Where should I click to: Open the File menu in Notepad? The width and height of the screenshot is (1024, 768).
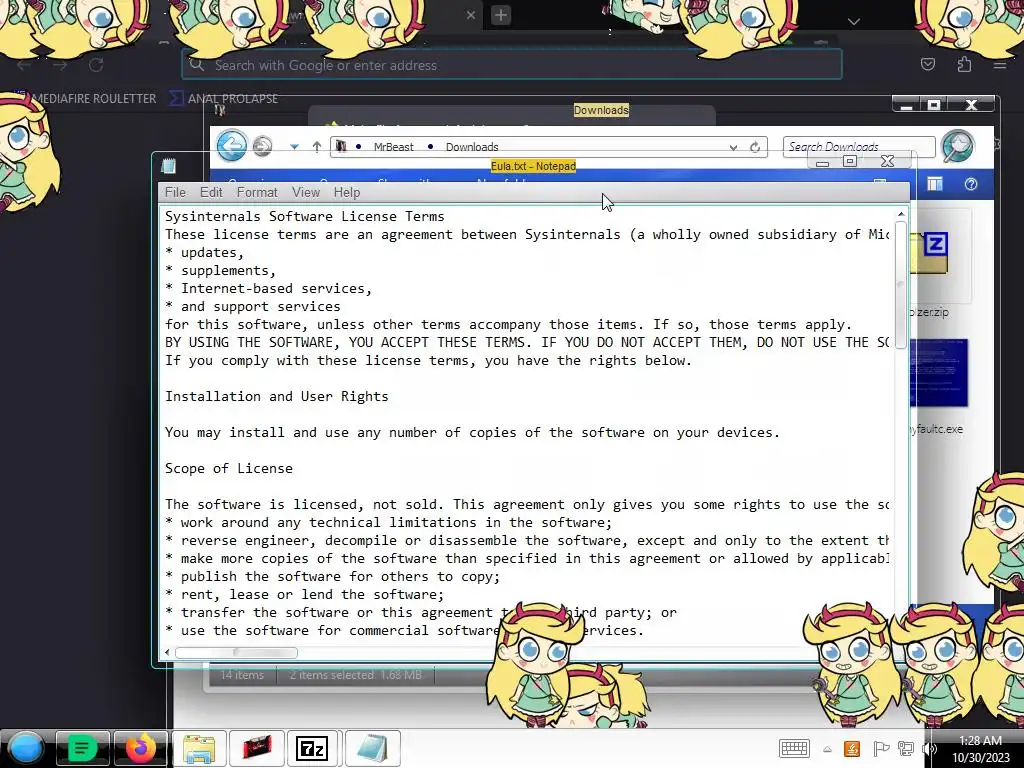click(x=175, y=192)
